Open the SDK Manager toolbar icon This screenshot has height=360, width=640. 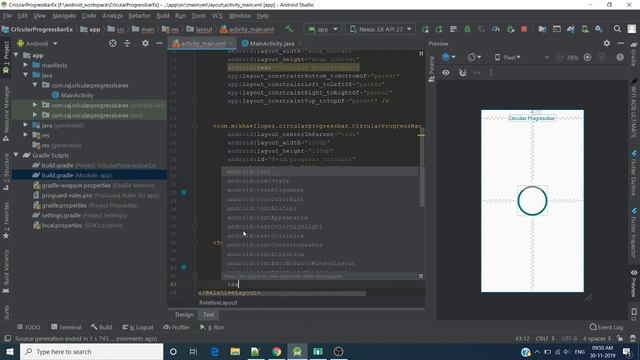(x=599, y=29)
